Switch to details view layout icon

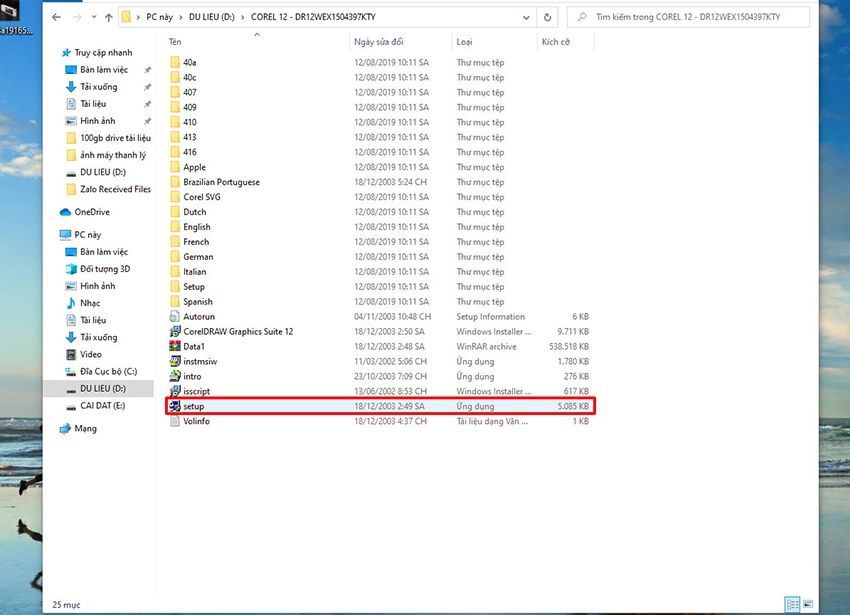pos(793,604)
